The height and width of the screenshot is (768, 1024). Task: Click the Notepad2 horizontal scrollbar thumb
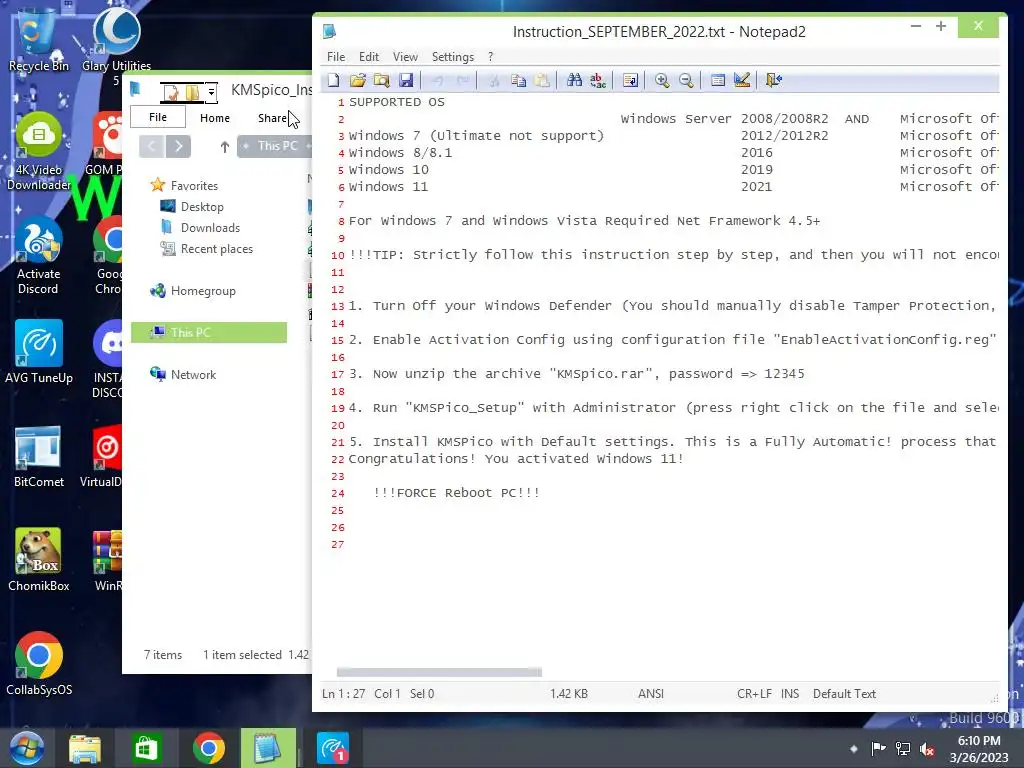pos(439,672)
